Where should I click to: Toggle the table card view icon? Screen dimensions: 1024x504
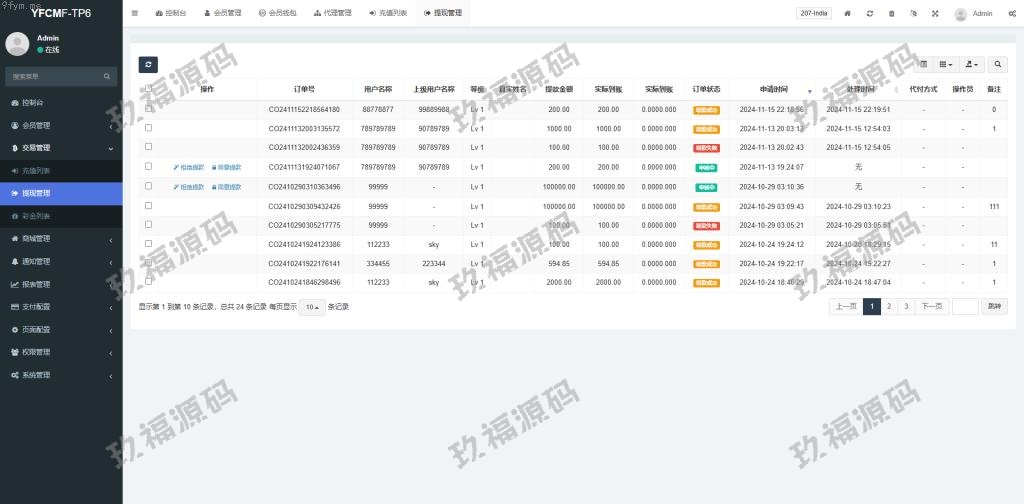coord(924,64)
